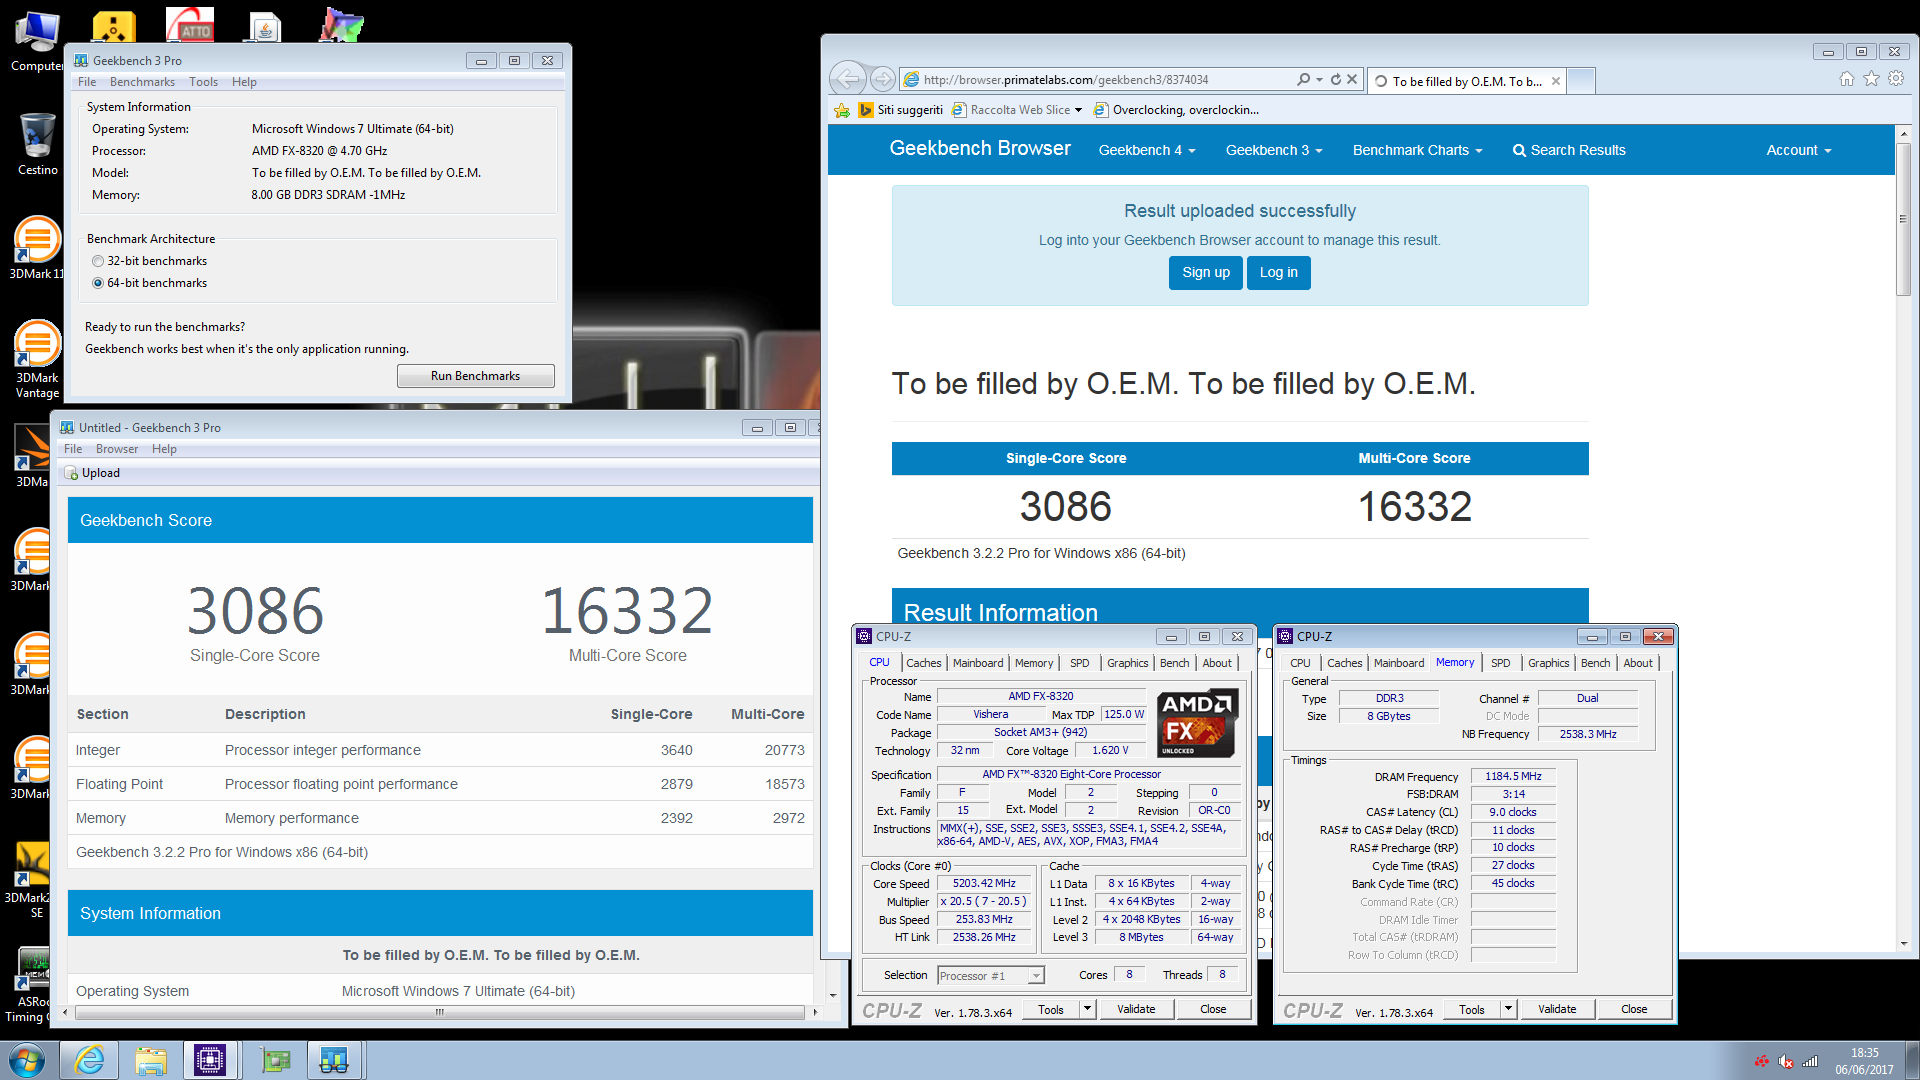Open the Internet Explorer home page icon
Viewport: 1920px width, 1080px height.
pos(1847,80)
